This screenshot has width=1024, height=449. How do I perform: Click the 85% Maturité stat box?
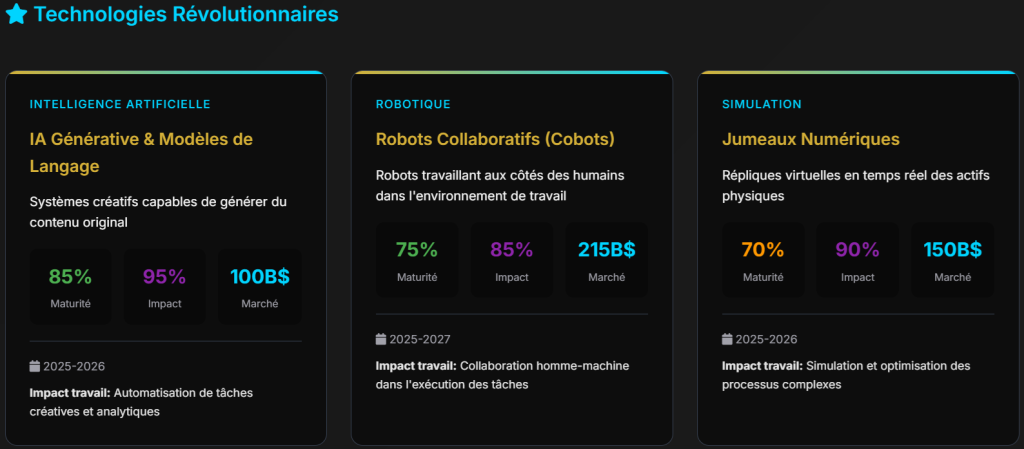tap(70, 287)
